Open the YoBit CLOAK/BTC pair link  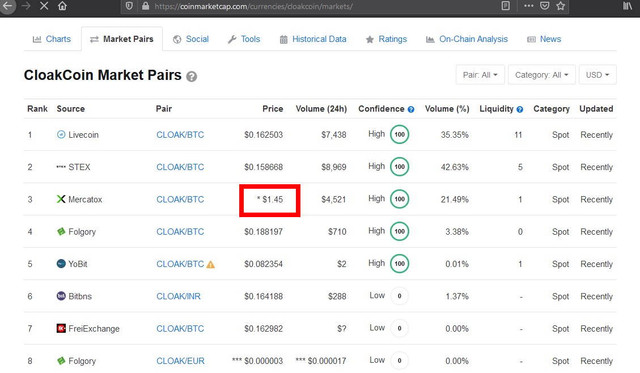(180, 264)
